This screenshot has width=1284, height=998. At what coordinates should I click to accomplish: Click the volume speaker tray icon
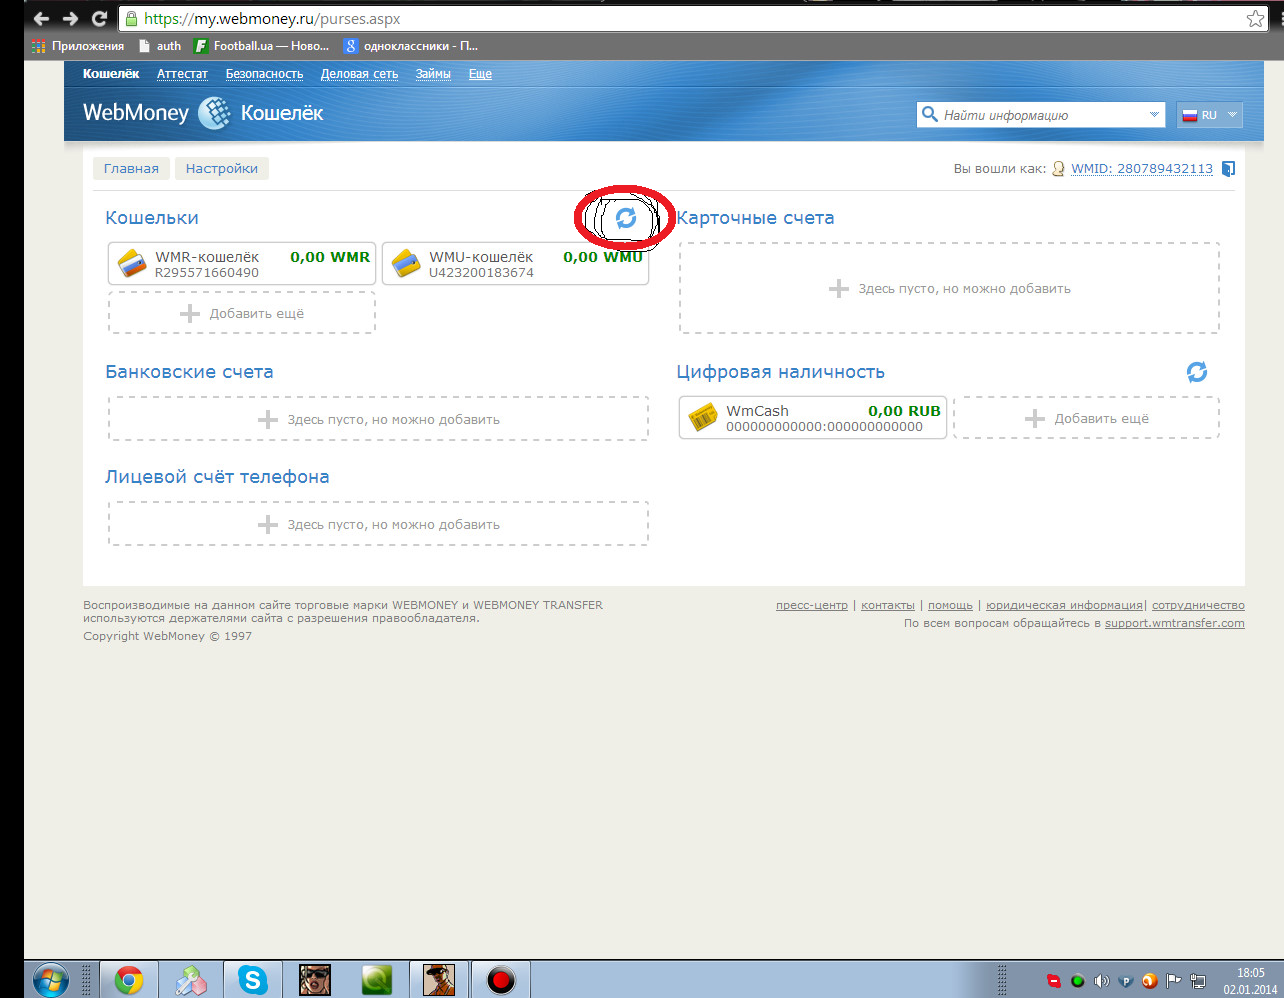pyautogui.click(x=1101, y=981)
